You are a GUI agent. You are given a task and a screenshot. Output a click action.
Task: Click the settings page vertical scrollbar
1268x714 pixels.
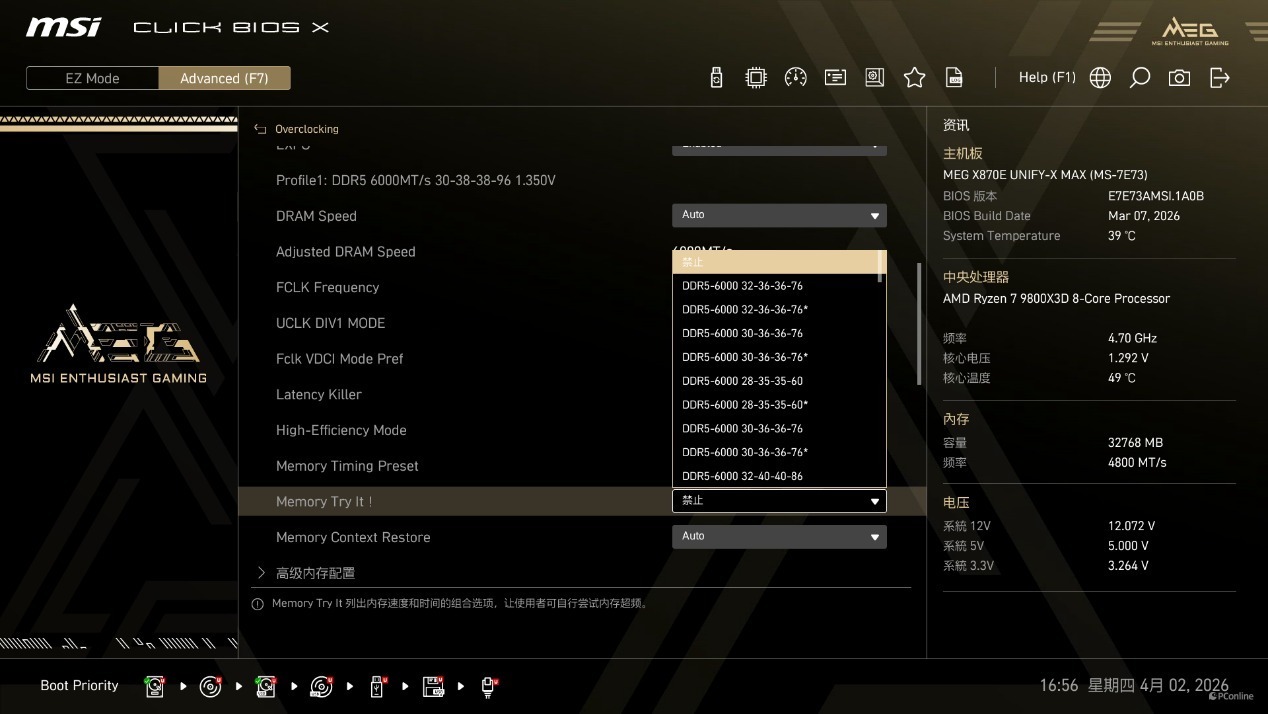[x=919, y=324]
